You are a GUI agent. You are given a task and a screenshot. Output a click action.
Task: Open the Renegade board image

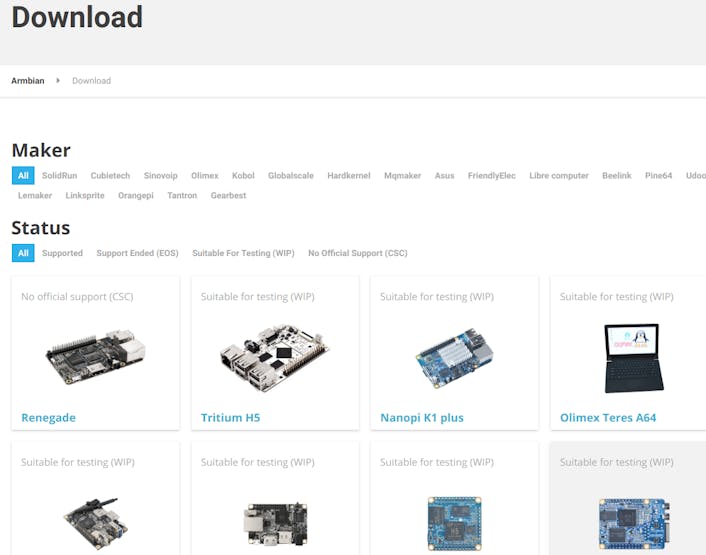(95, 356)
